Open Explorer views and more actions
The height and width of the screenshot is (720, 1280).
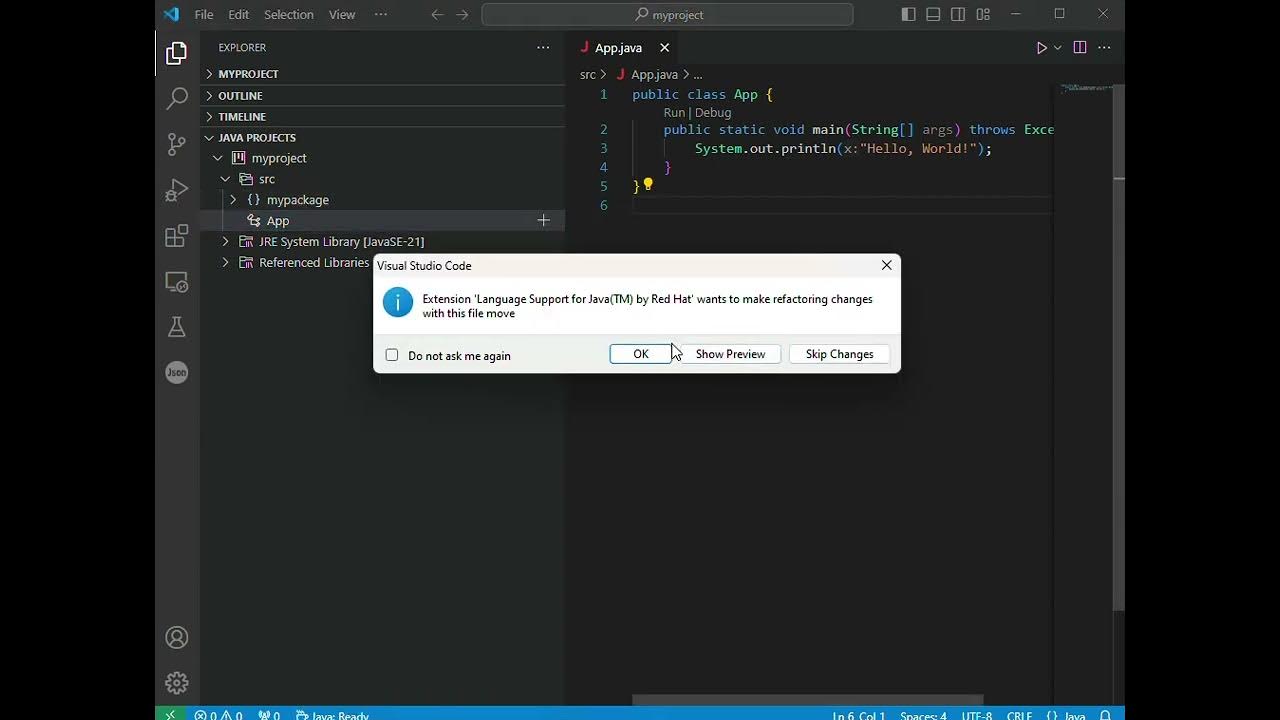tap(543, 47)
